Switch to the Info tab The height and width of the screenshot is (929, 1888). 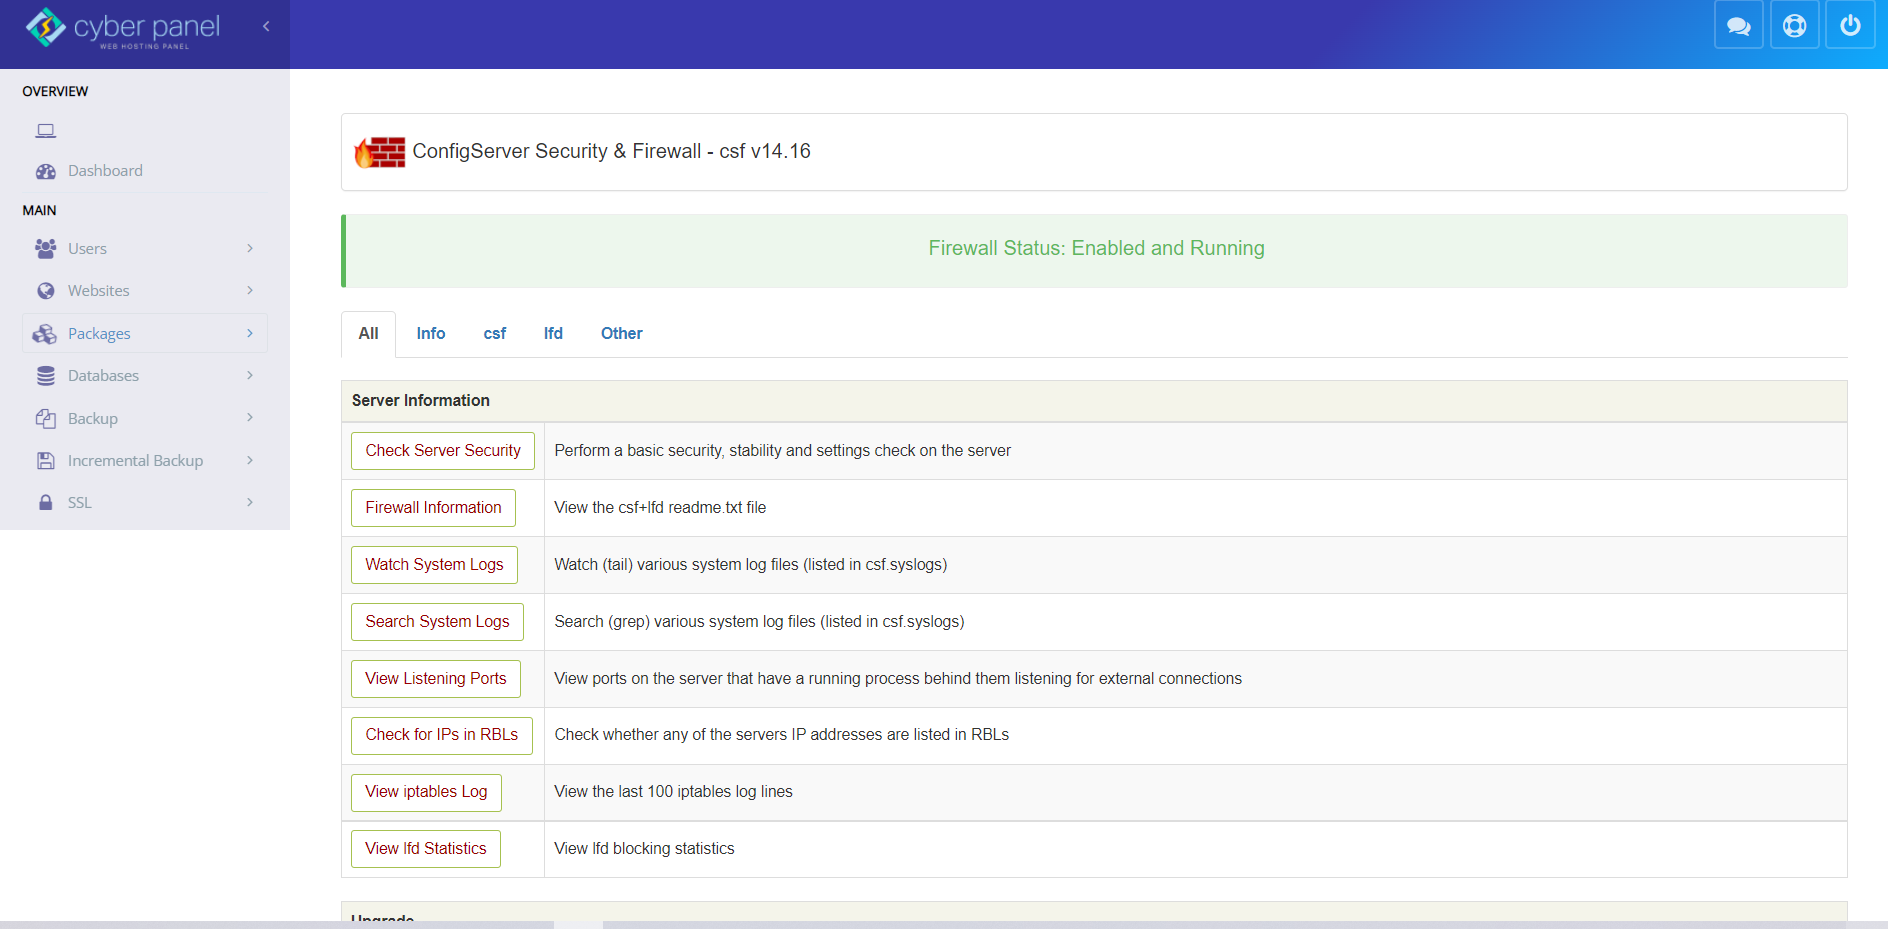(431, 334)
